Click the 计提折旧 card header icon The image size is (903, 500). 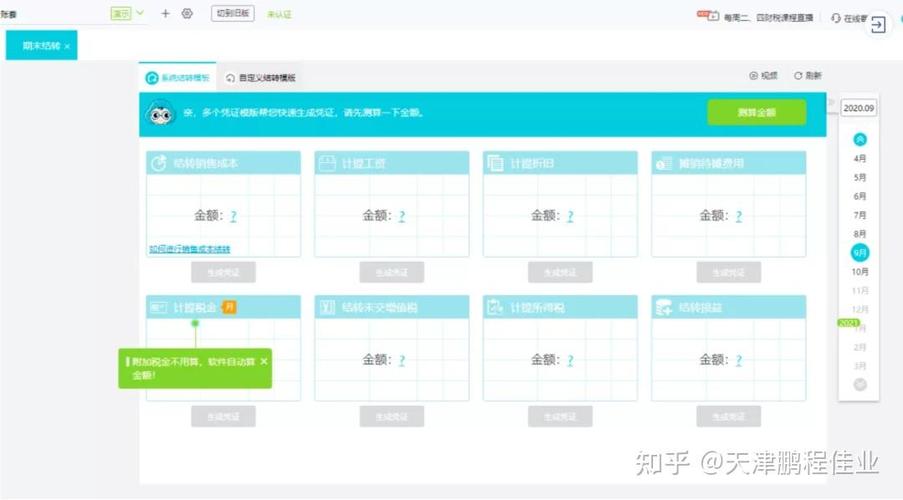click(x=495, y=164)
